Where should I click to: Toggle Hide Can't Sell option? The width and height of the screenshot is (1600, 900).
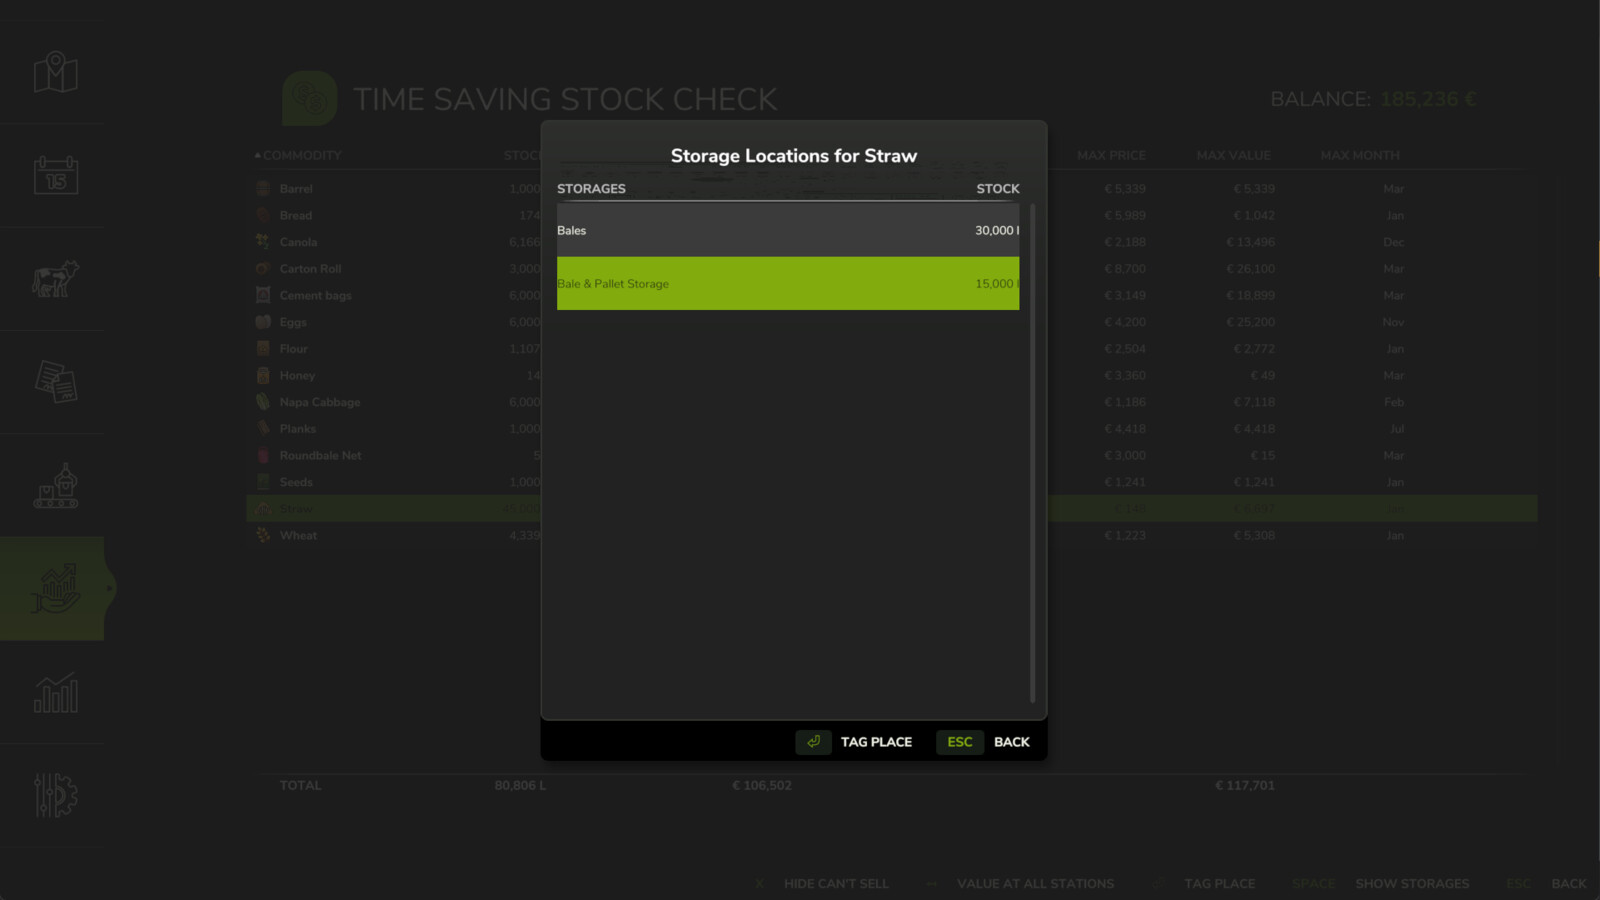point(836,884)
